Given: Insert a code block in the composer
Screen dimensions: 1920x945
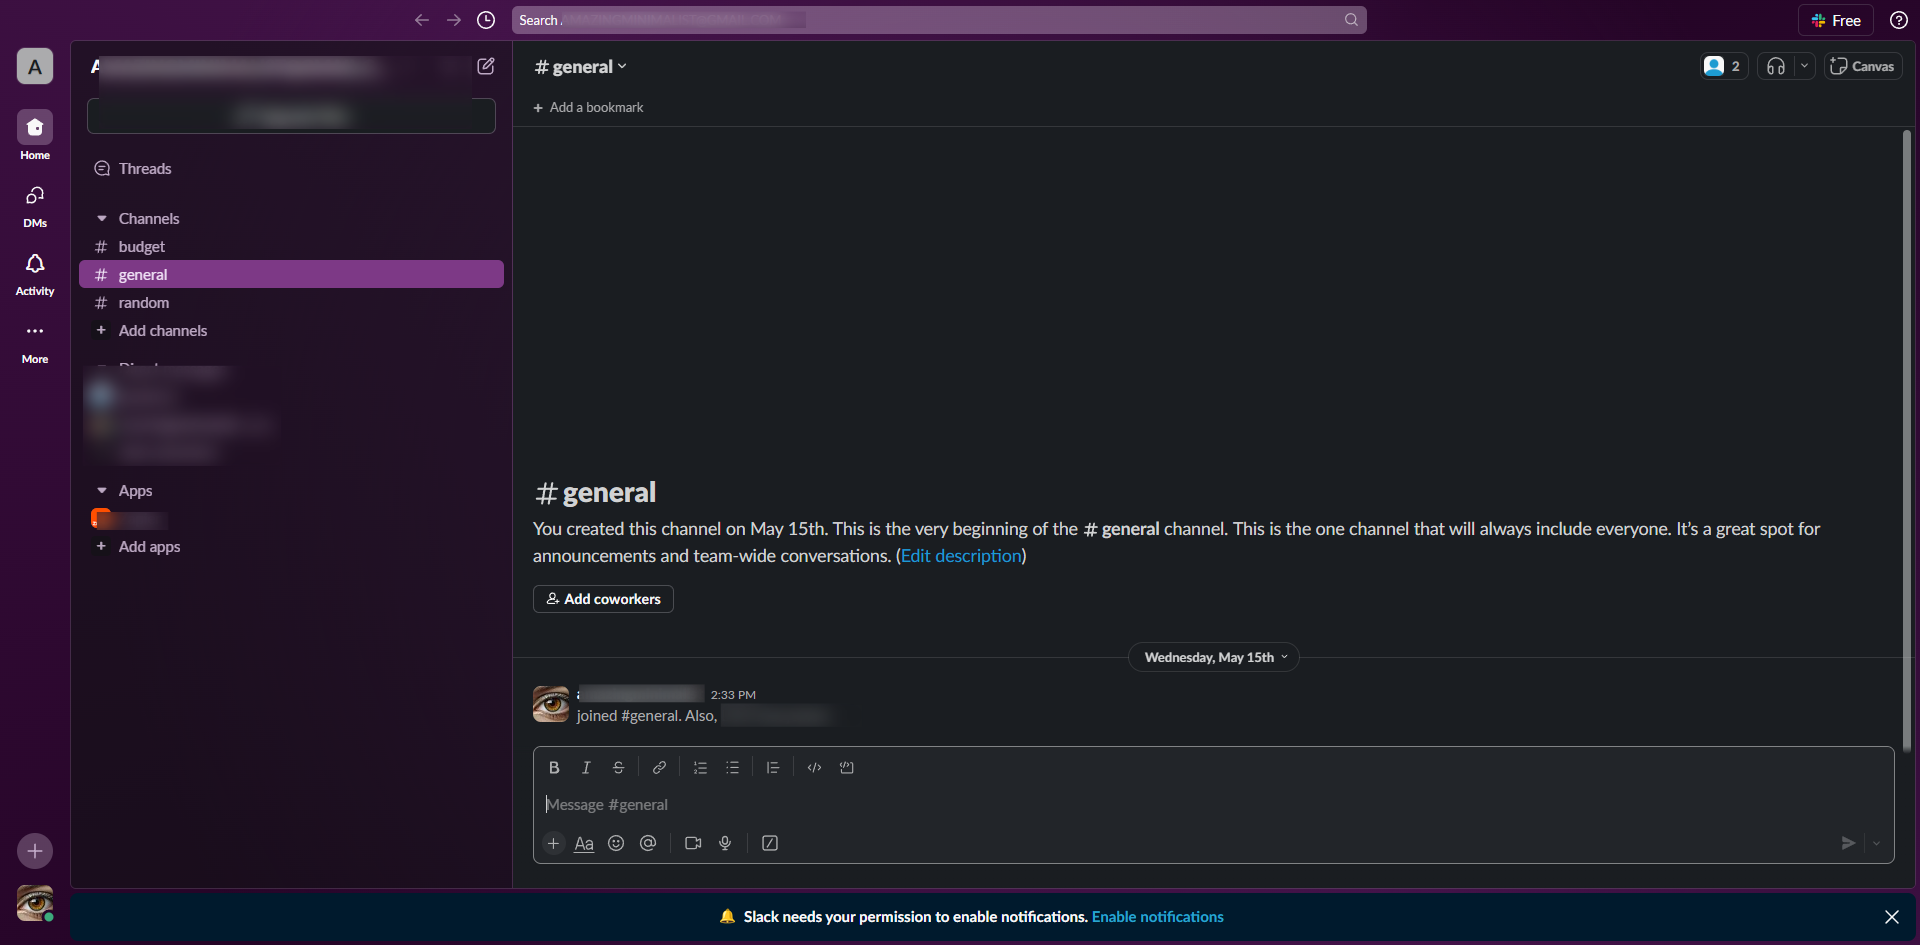Looking at the screenshot, I should [847, 767].
